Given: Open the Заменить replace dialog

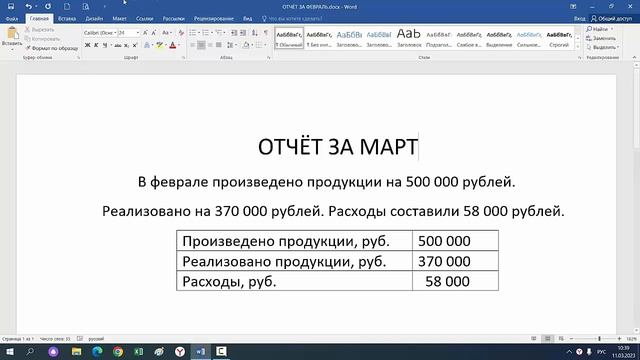Looking at the screenshot, I should coord(601,38).
